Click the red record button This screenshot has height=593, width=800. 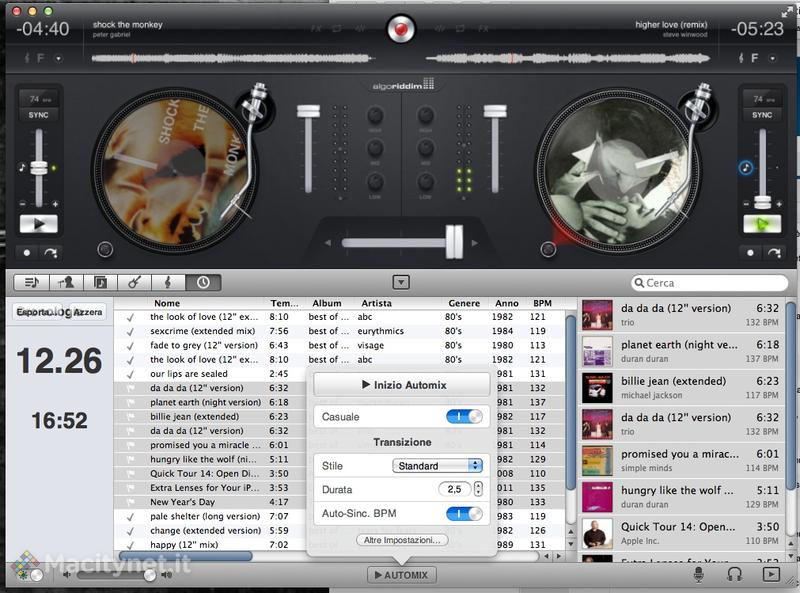401,30
